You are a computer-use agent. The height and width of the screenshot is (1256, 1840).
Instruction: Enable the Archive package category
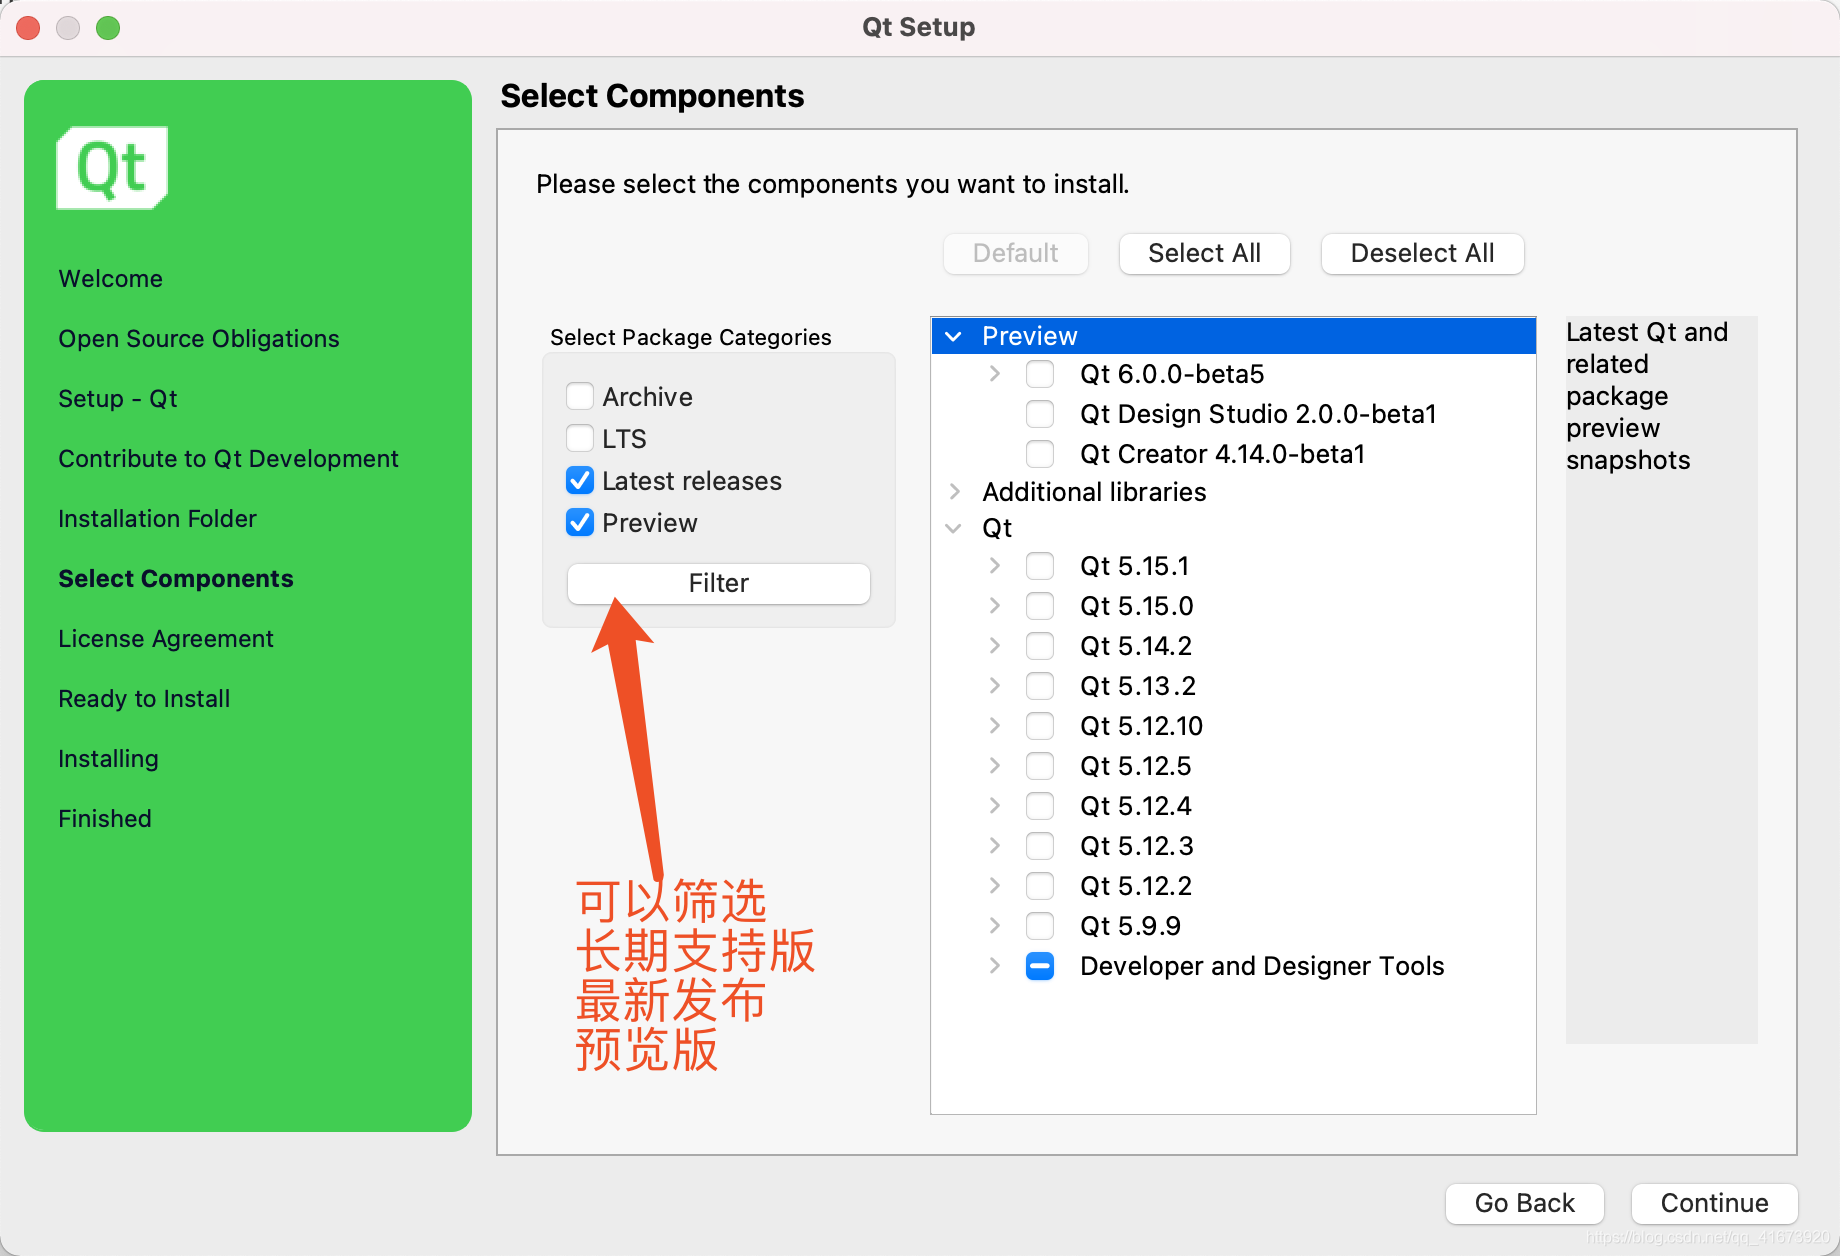pos(579,396)
